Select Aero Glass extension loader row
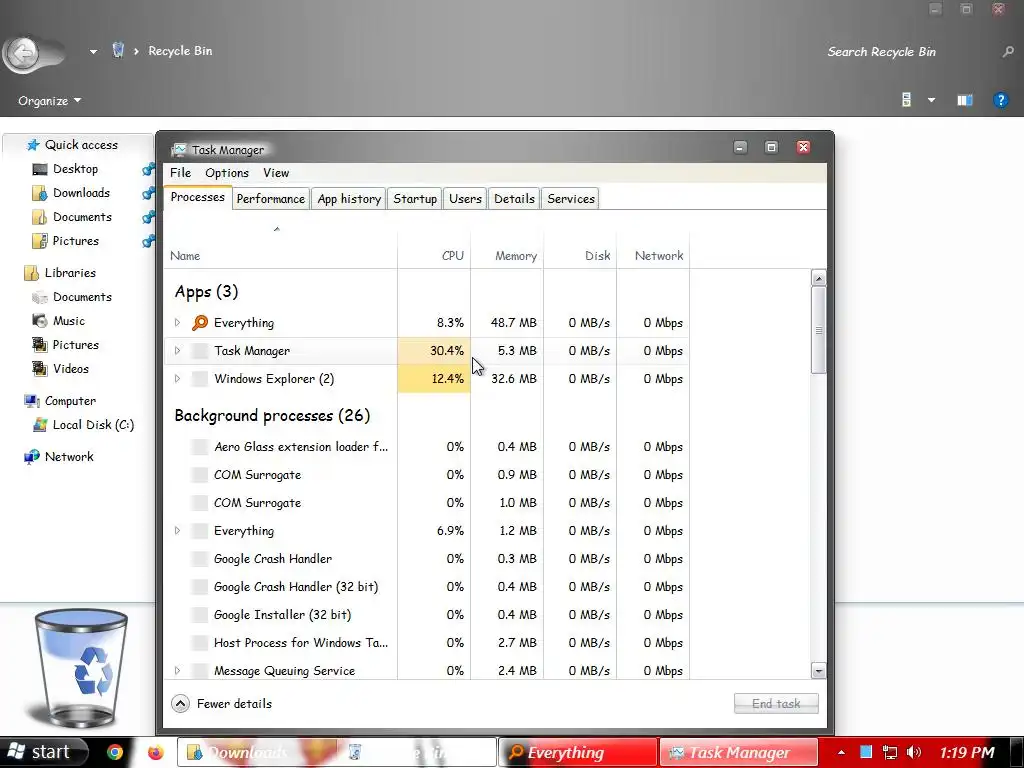The width and height of the screenshot is (1024, 768). [x=426, y=447]
